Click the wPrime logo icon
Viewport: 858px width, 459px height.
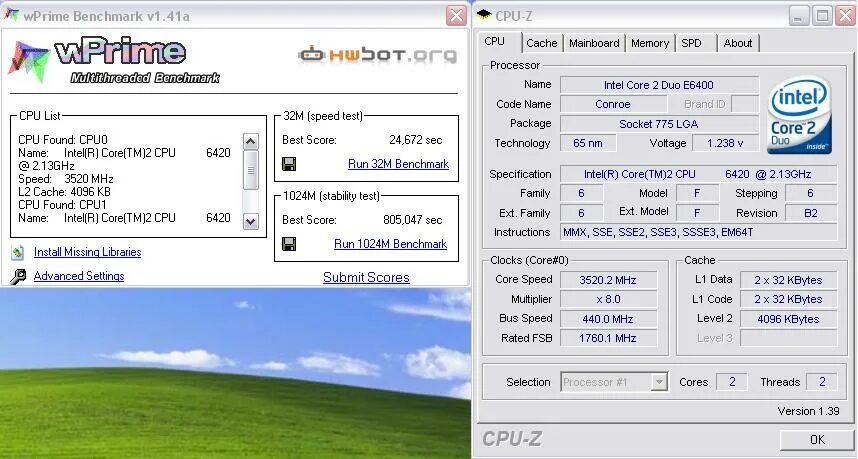coord(28,61)
